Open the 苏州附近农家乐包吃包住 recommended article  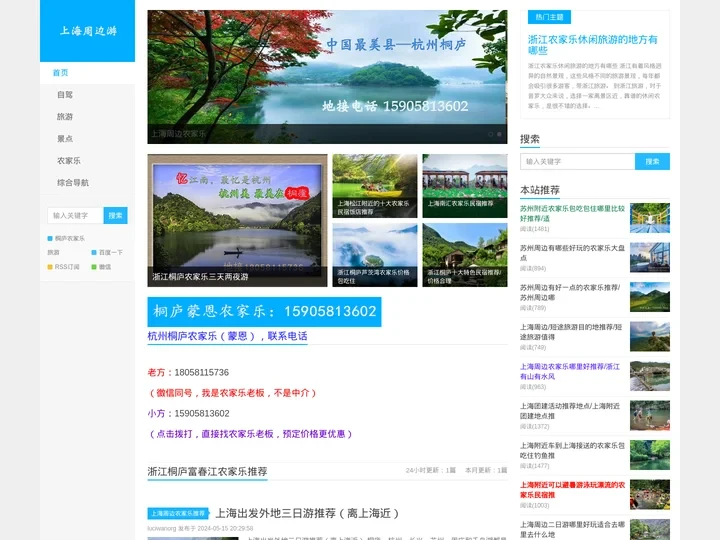572,213
